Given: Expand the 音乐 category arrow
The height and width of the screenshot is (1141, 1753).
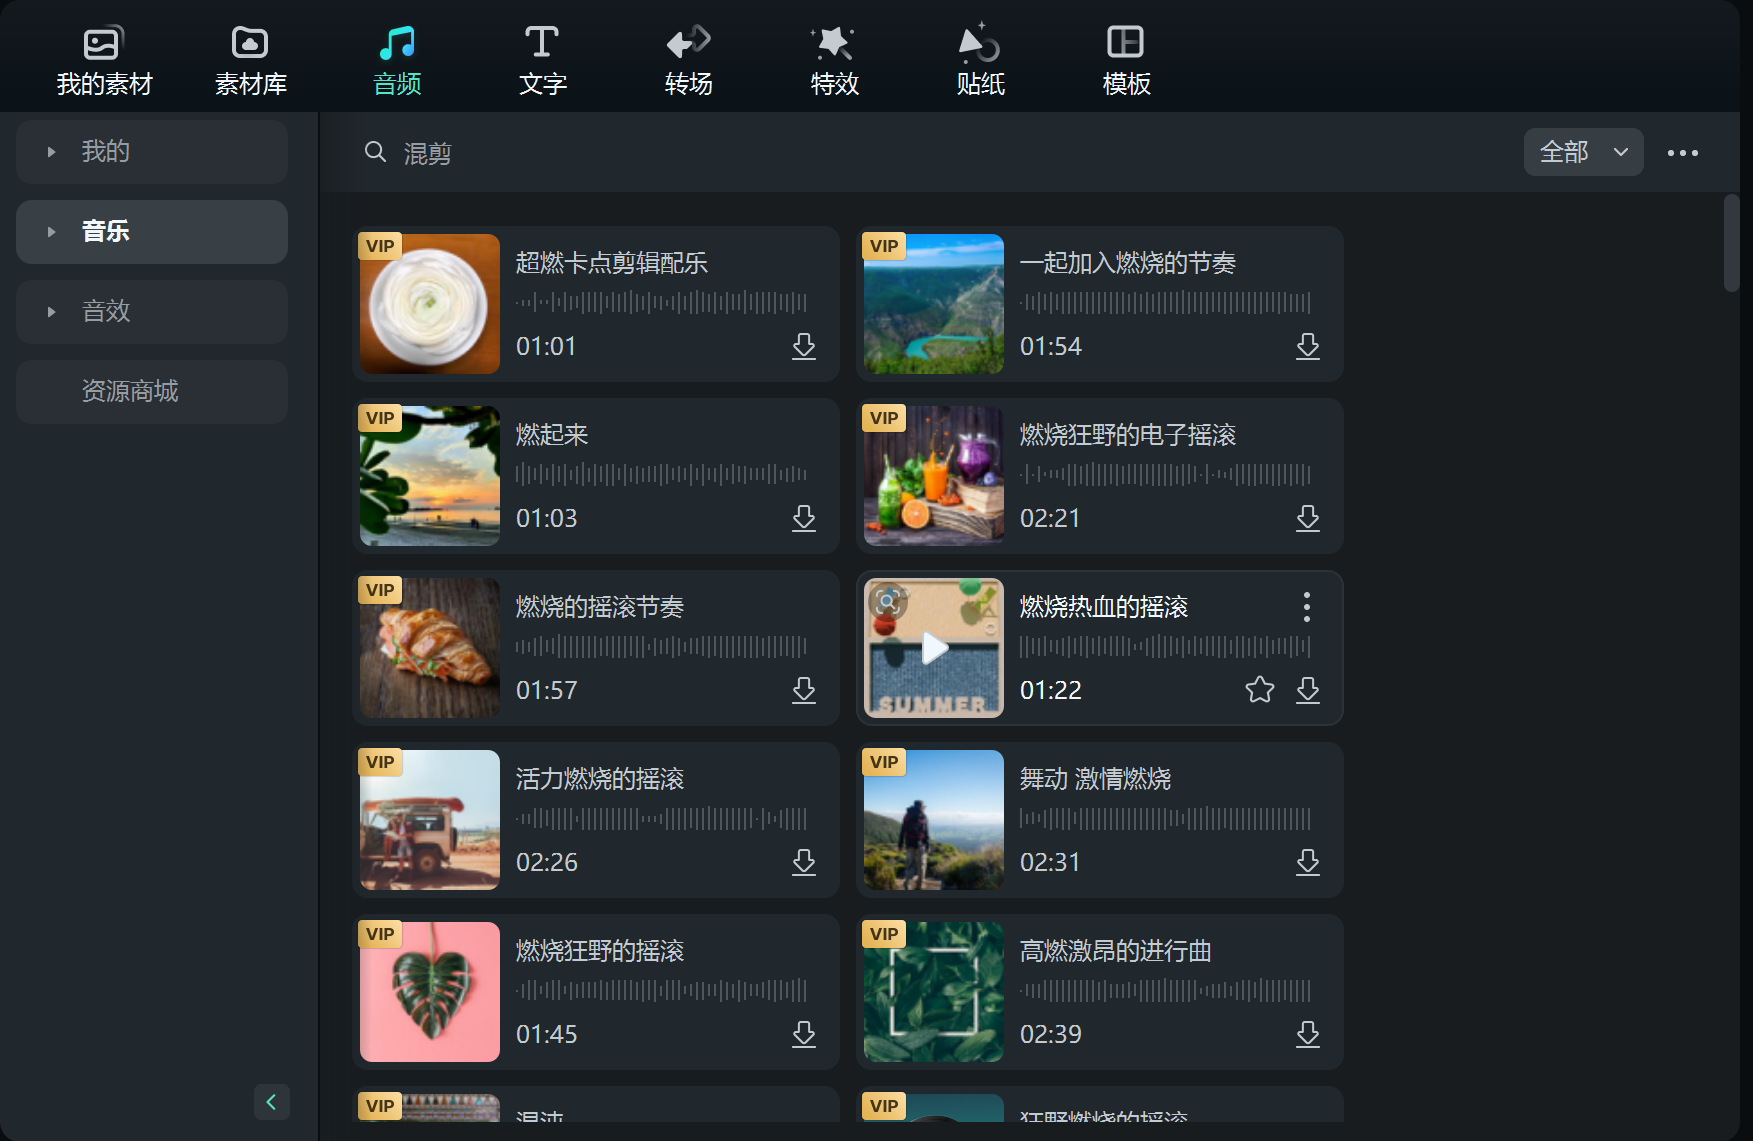Looking at the screenshot, I should [x=51, y=232].
